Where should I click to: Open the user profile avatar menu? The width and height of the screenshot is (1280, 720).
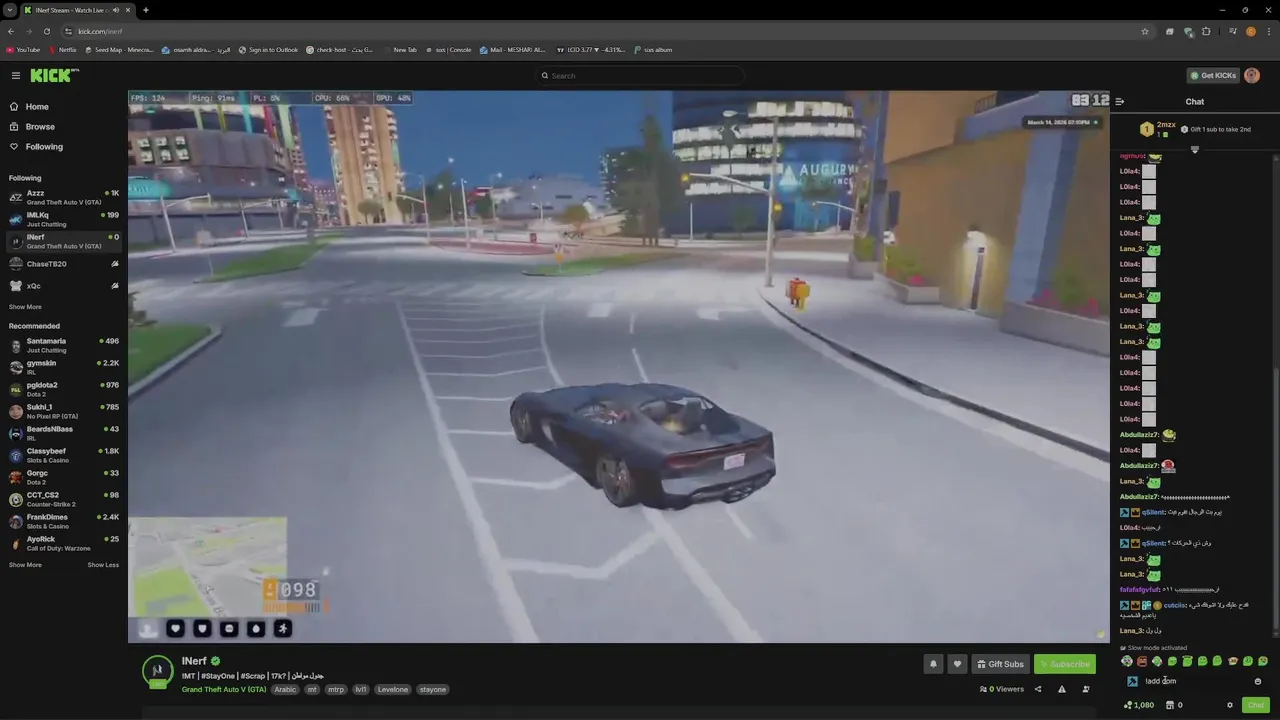pos(1252,76)
